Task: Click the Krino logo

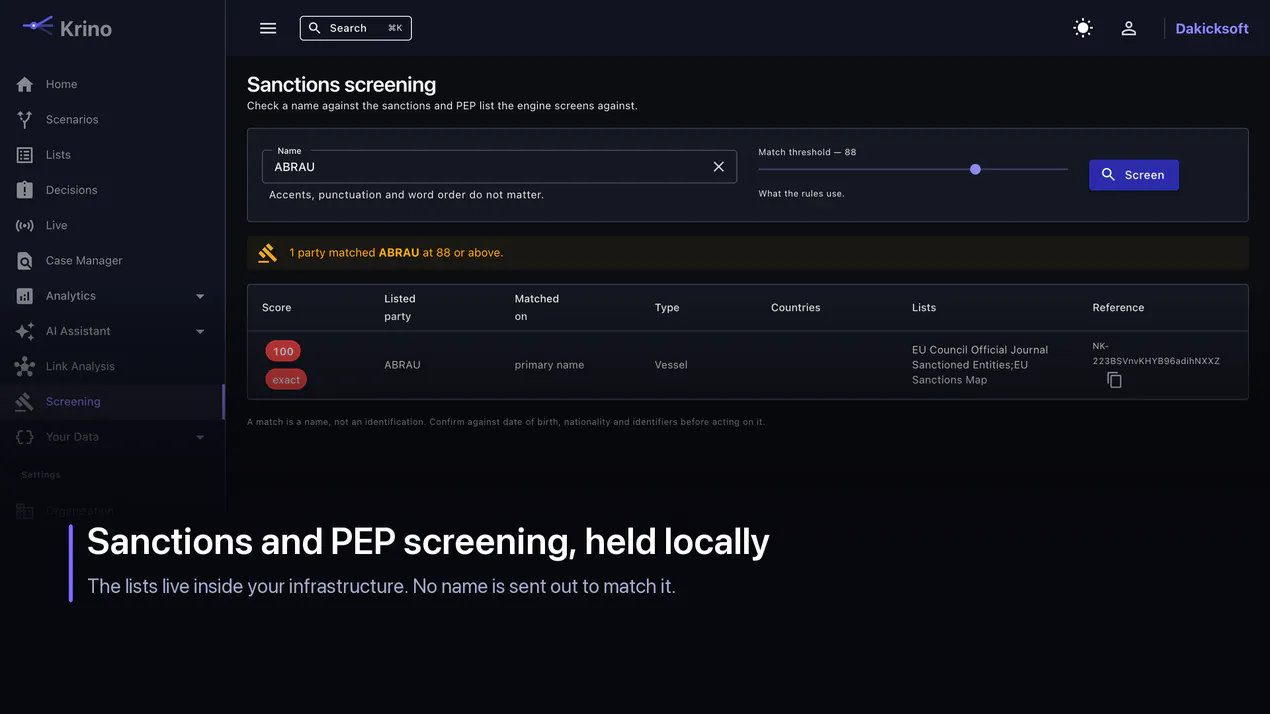Action: coord(67,27)
